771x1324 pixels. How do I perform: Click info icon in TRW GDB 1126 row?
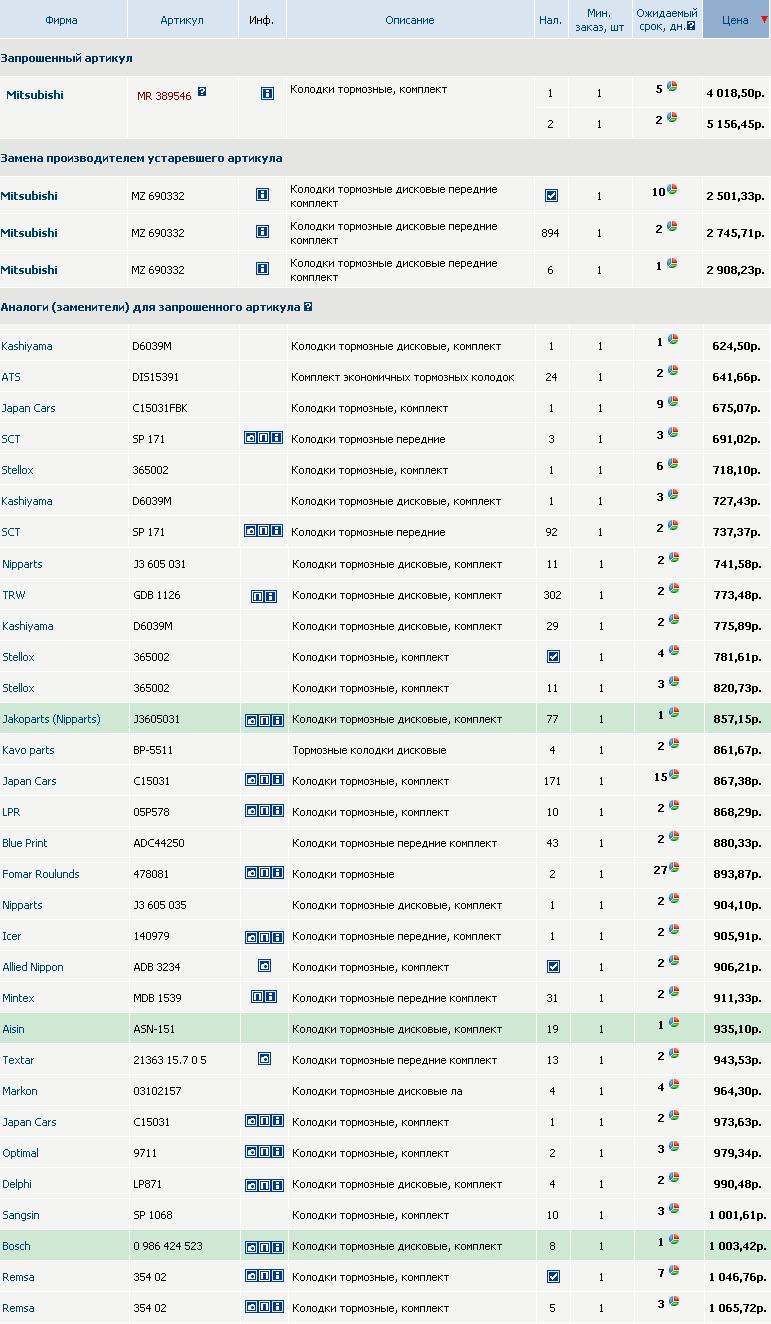click(x=270, y=596)
